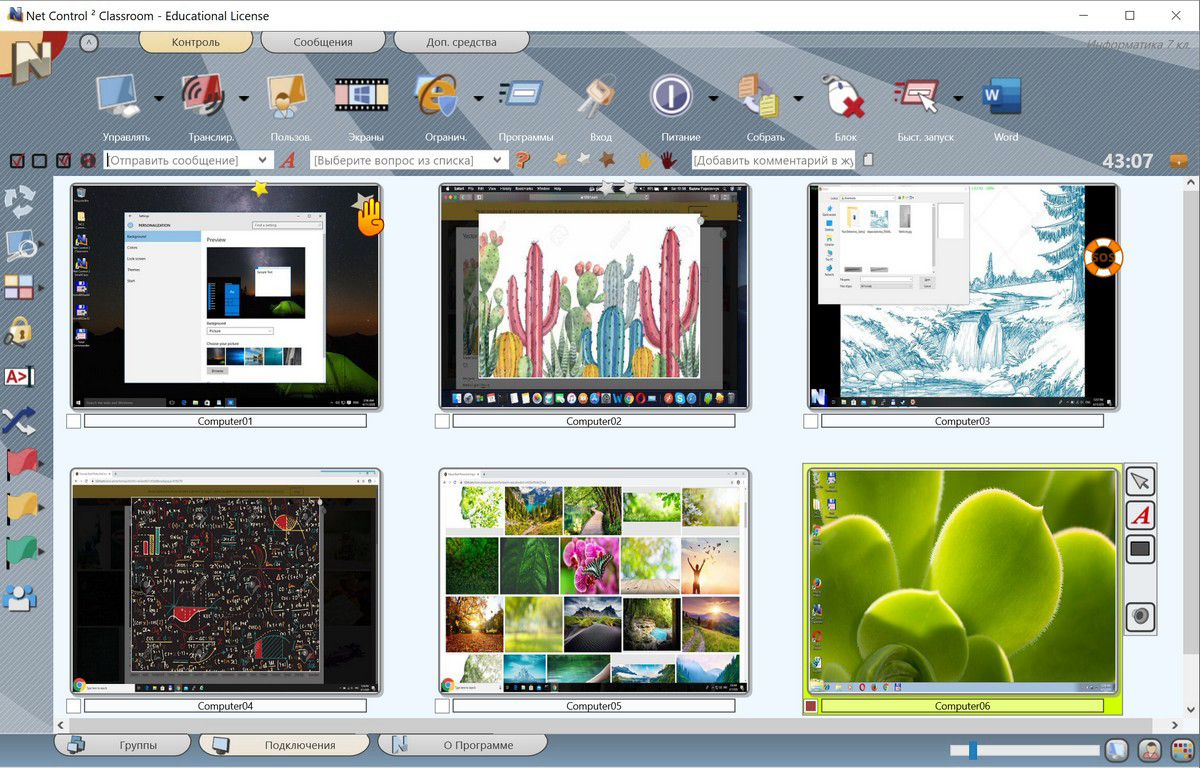This screenshot has width=1200, height=768.
Task: Expand the Отправить сообщение dropdown
Action: (263, 160)
